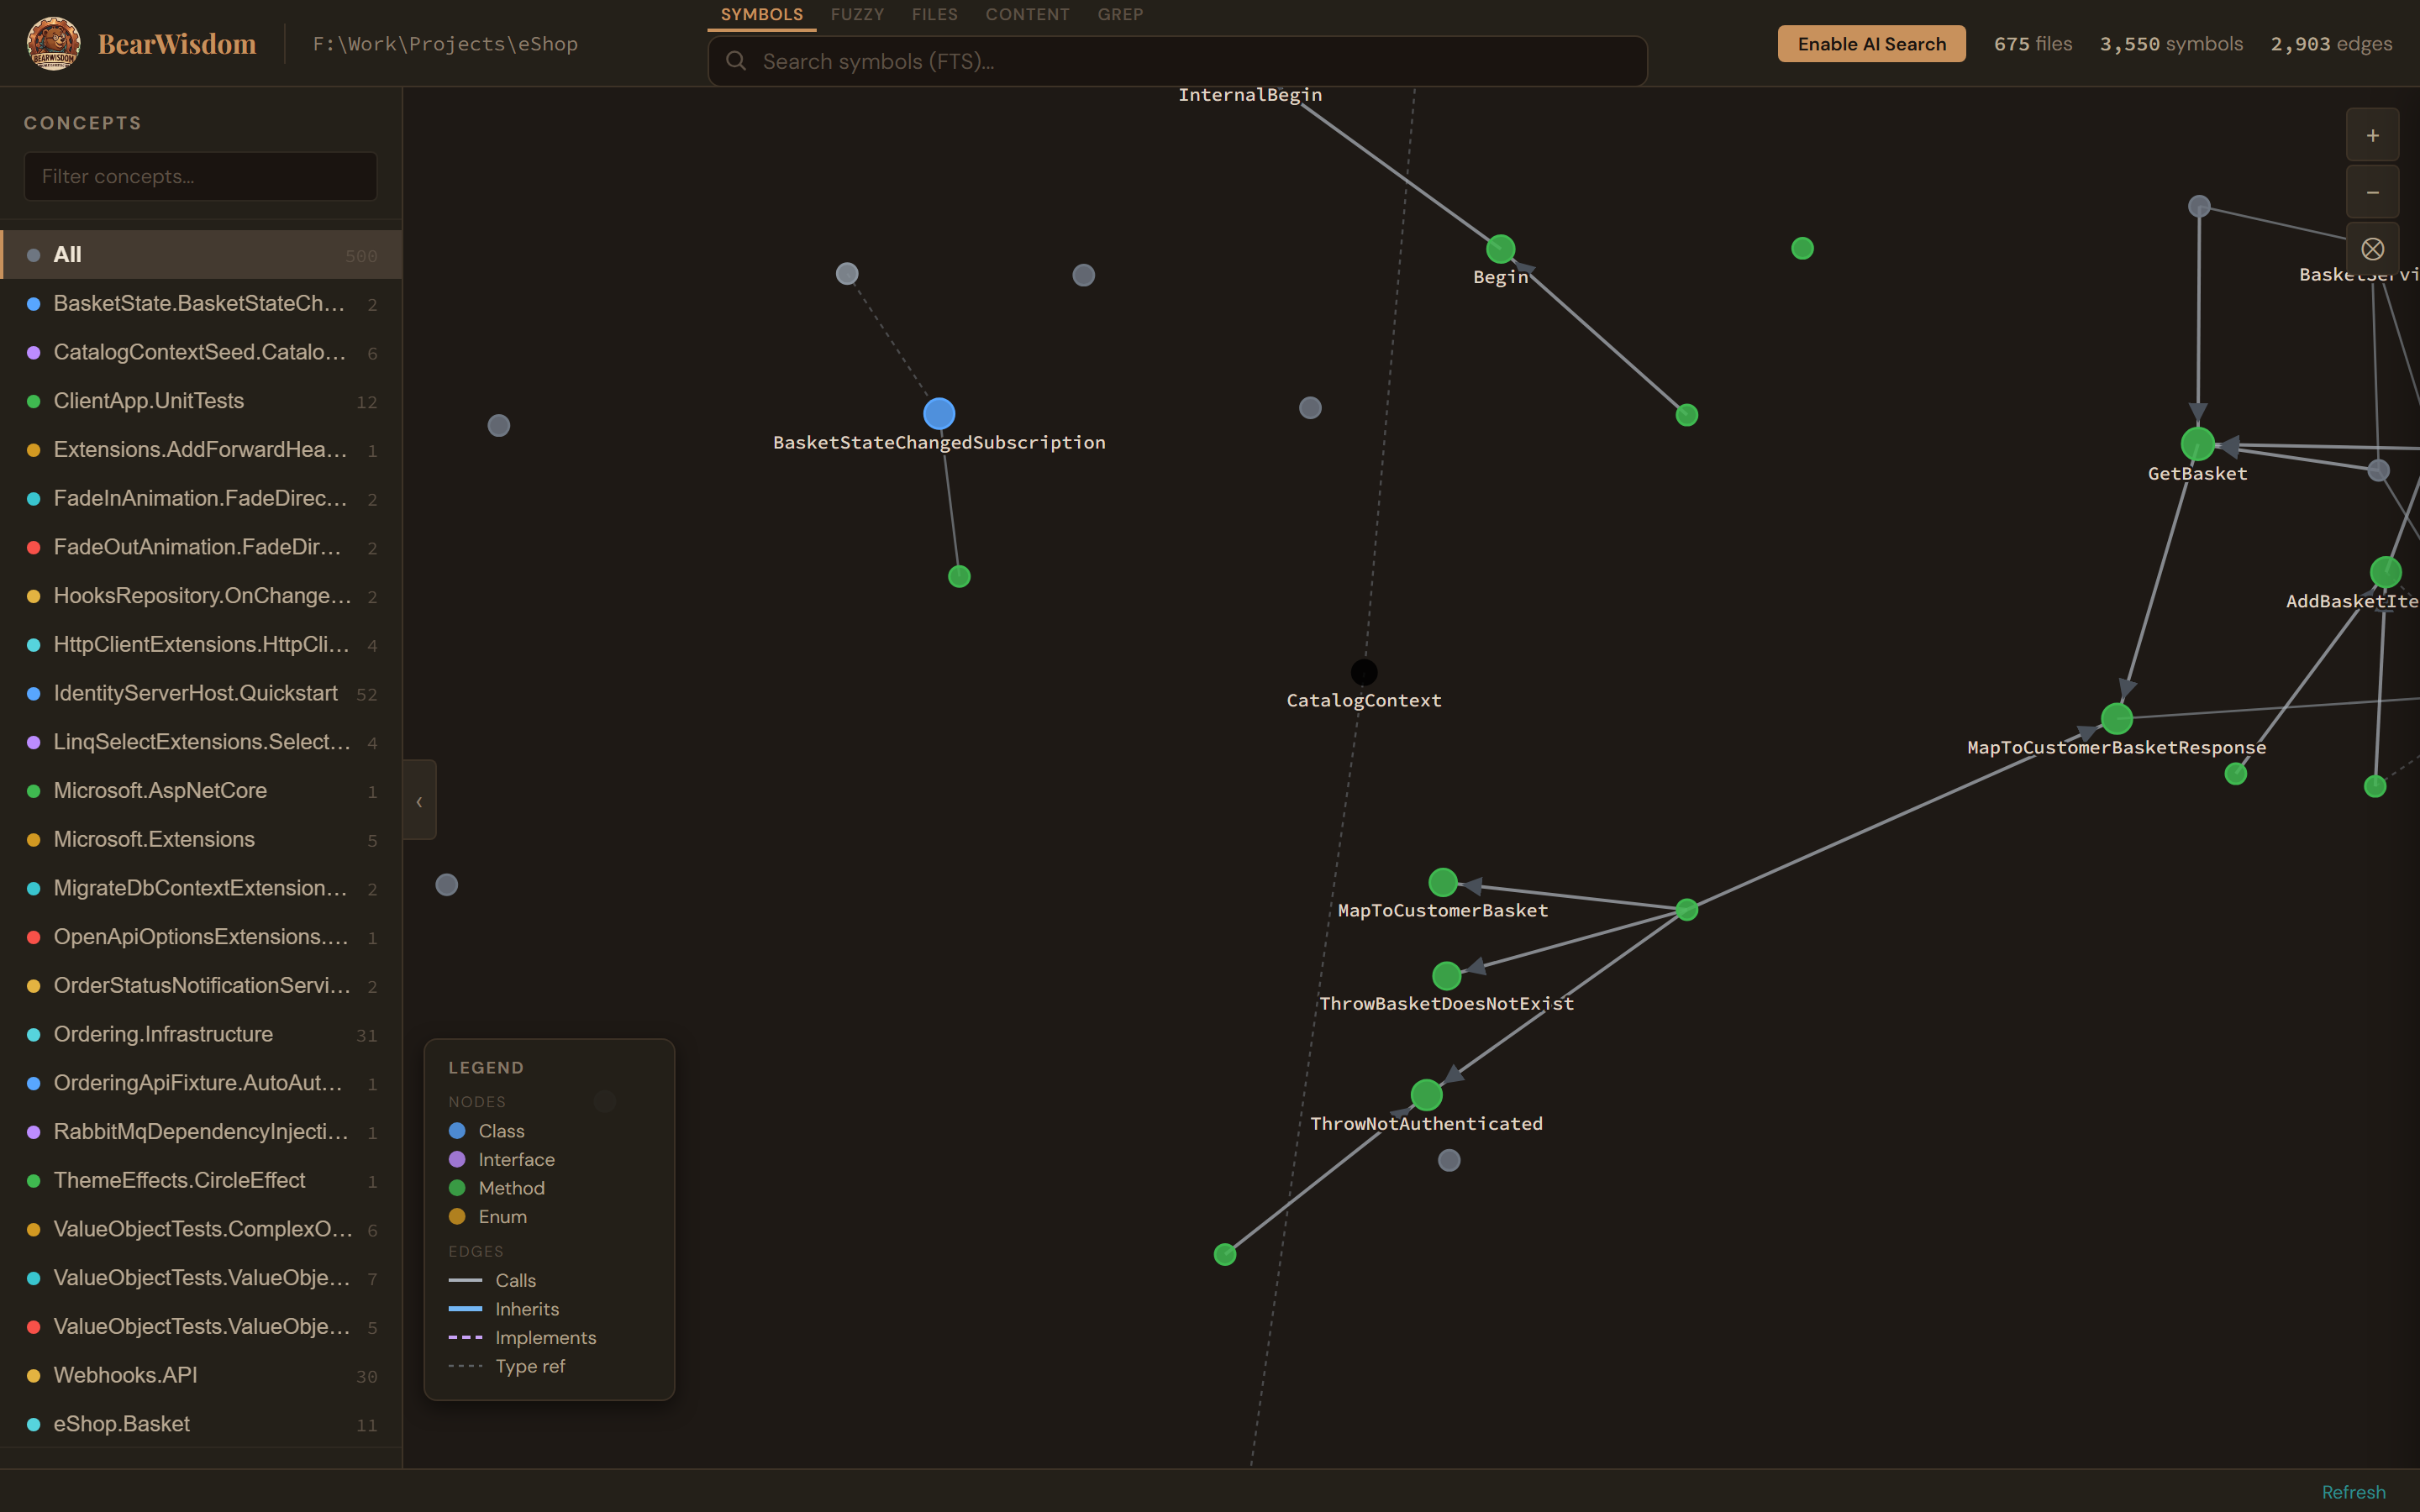
Task: Click the circled X icon below the zoom controls
Action: click(2372, 248)
